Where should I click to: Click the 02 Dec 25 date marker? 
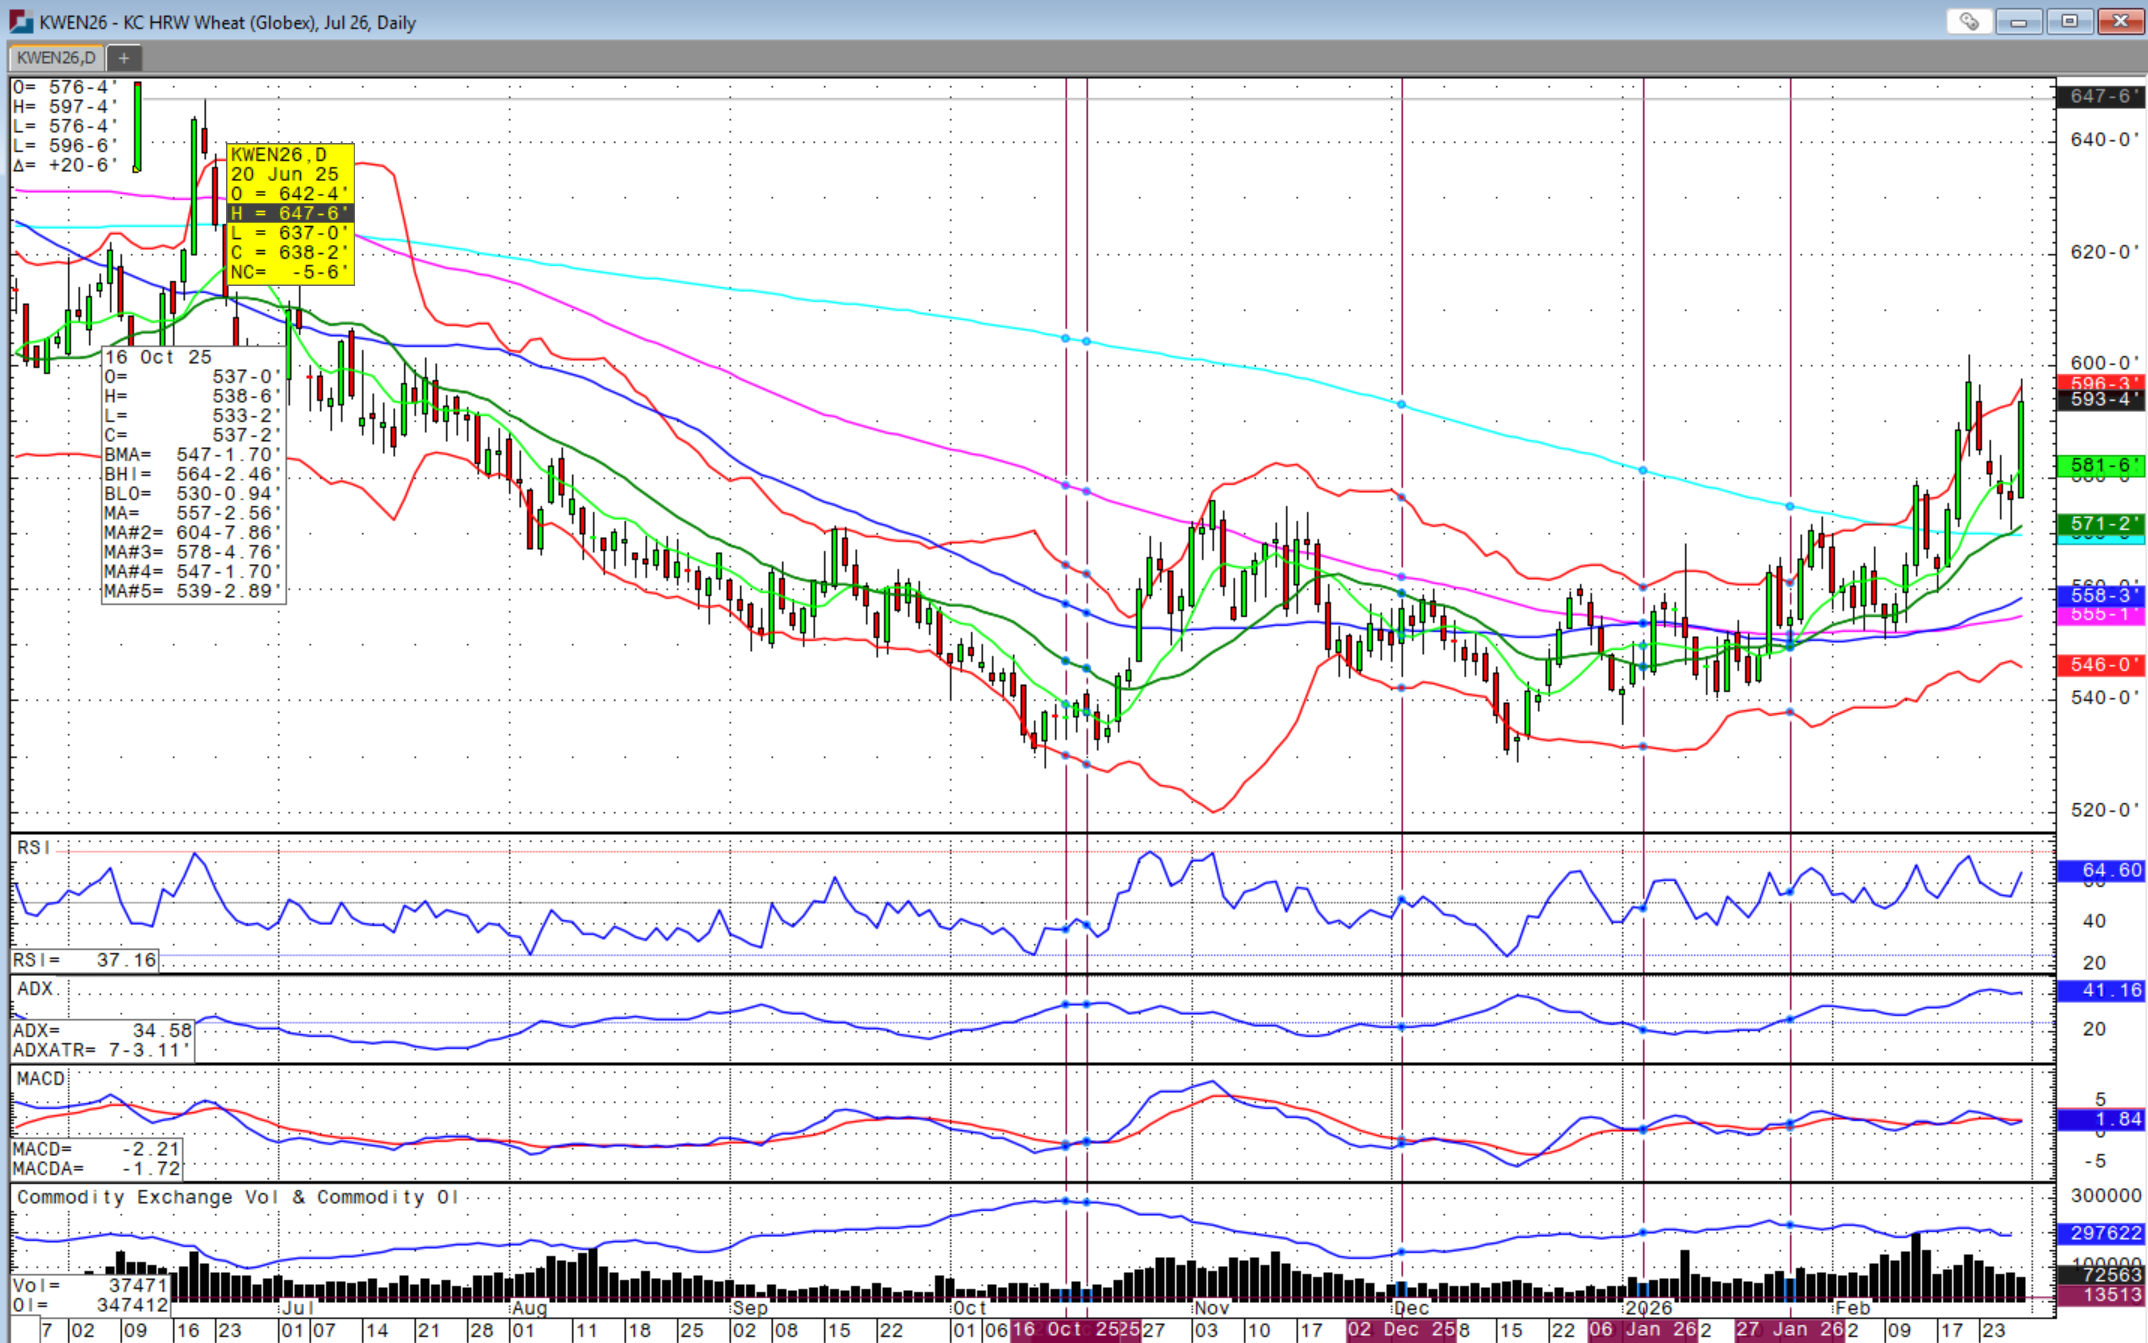[x=1400, y=1330]
